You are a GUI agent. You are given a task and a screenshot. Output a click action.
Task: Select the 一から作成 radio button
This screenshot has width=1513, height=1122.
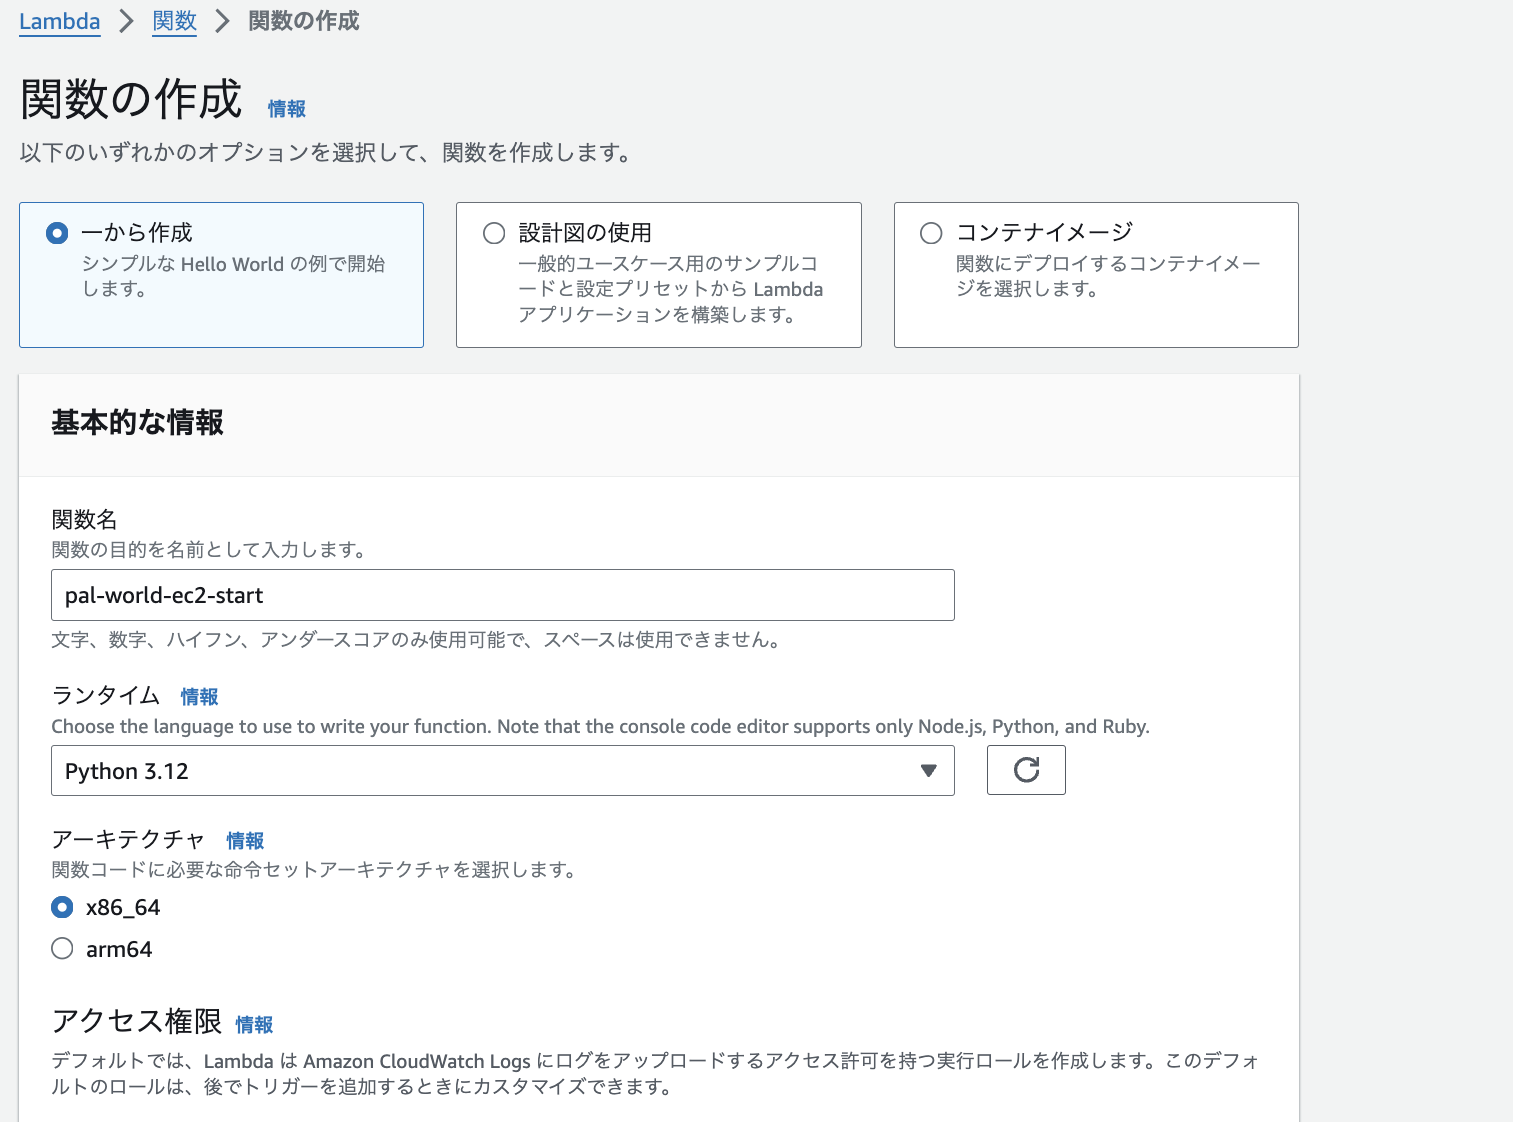coord(57,233)
